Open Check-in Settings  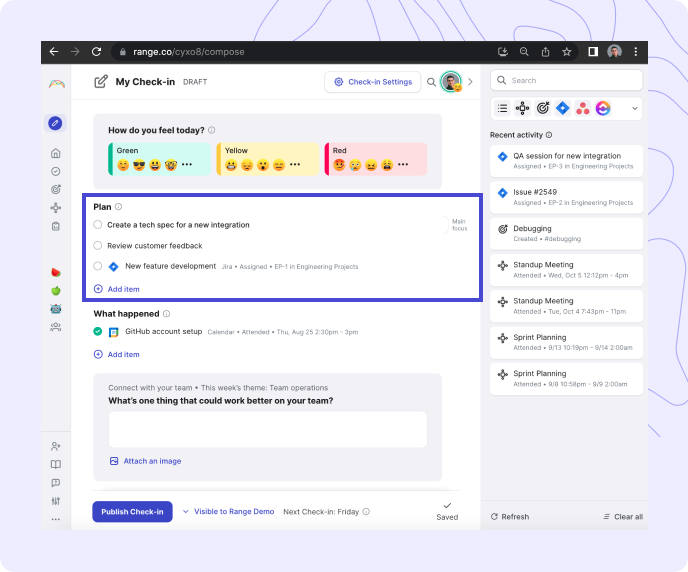[x=373, y=82]
